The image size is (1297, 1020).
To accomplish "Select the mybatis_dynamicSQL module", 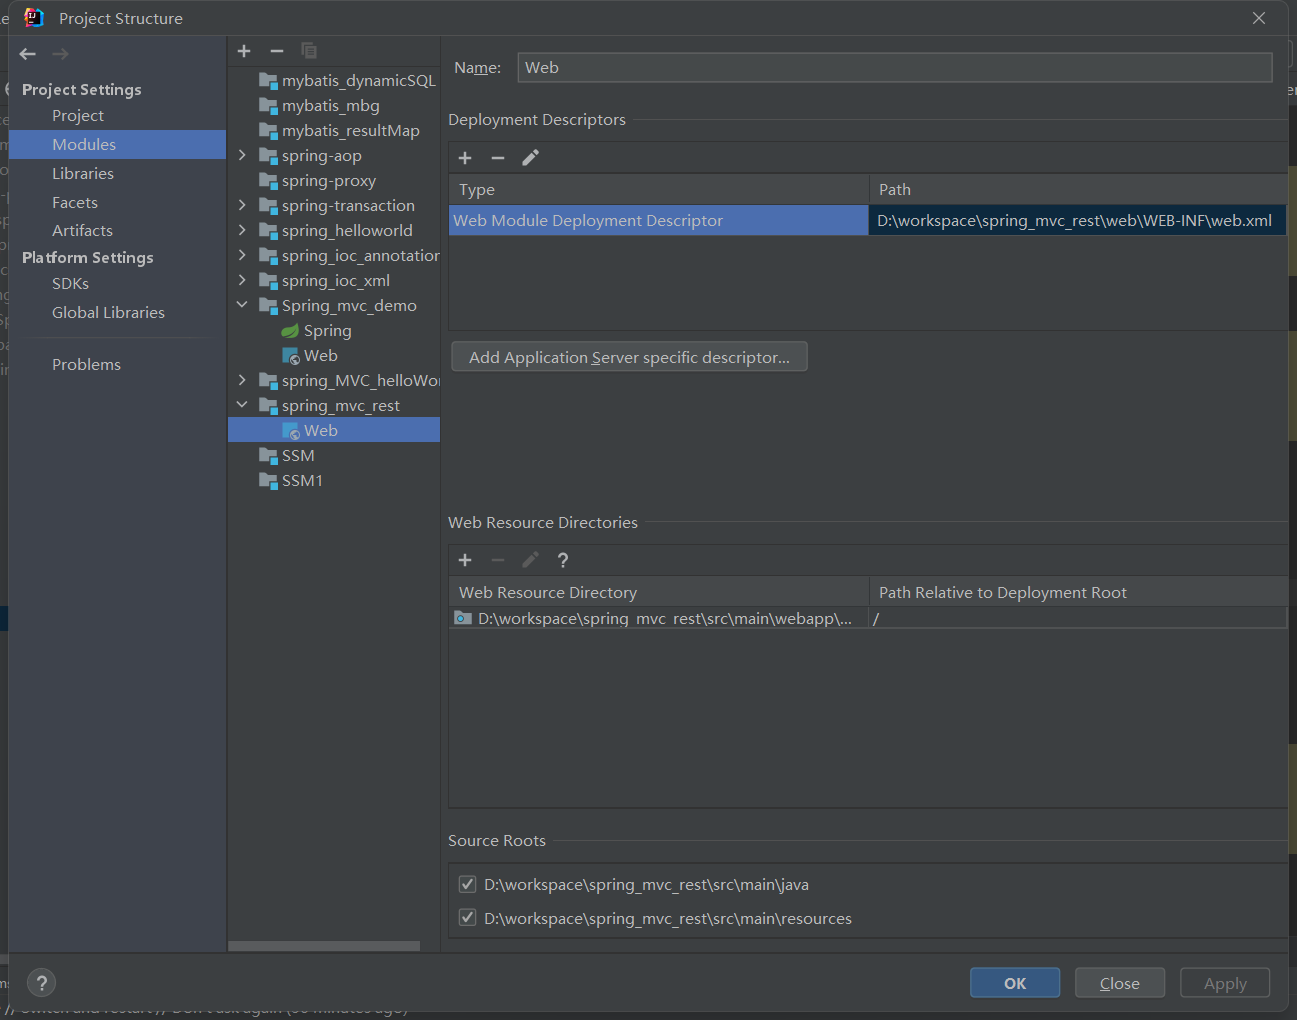I will click(347, 81).
